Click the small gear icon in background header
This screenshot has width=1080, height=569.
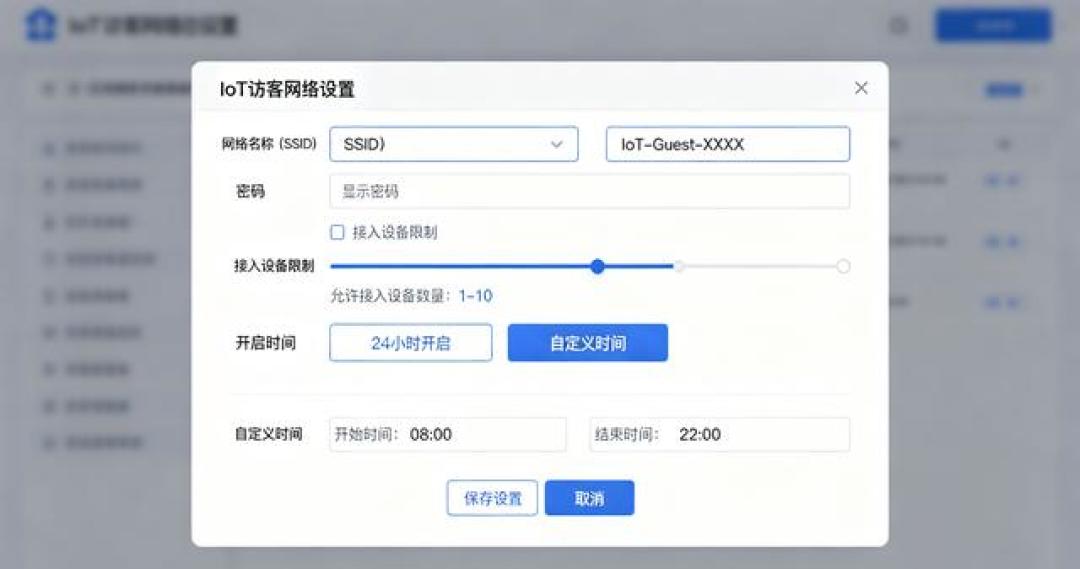pyautogui.click(x=899, y=26)
